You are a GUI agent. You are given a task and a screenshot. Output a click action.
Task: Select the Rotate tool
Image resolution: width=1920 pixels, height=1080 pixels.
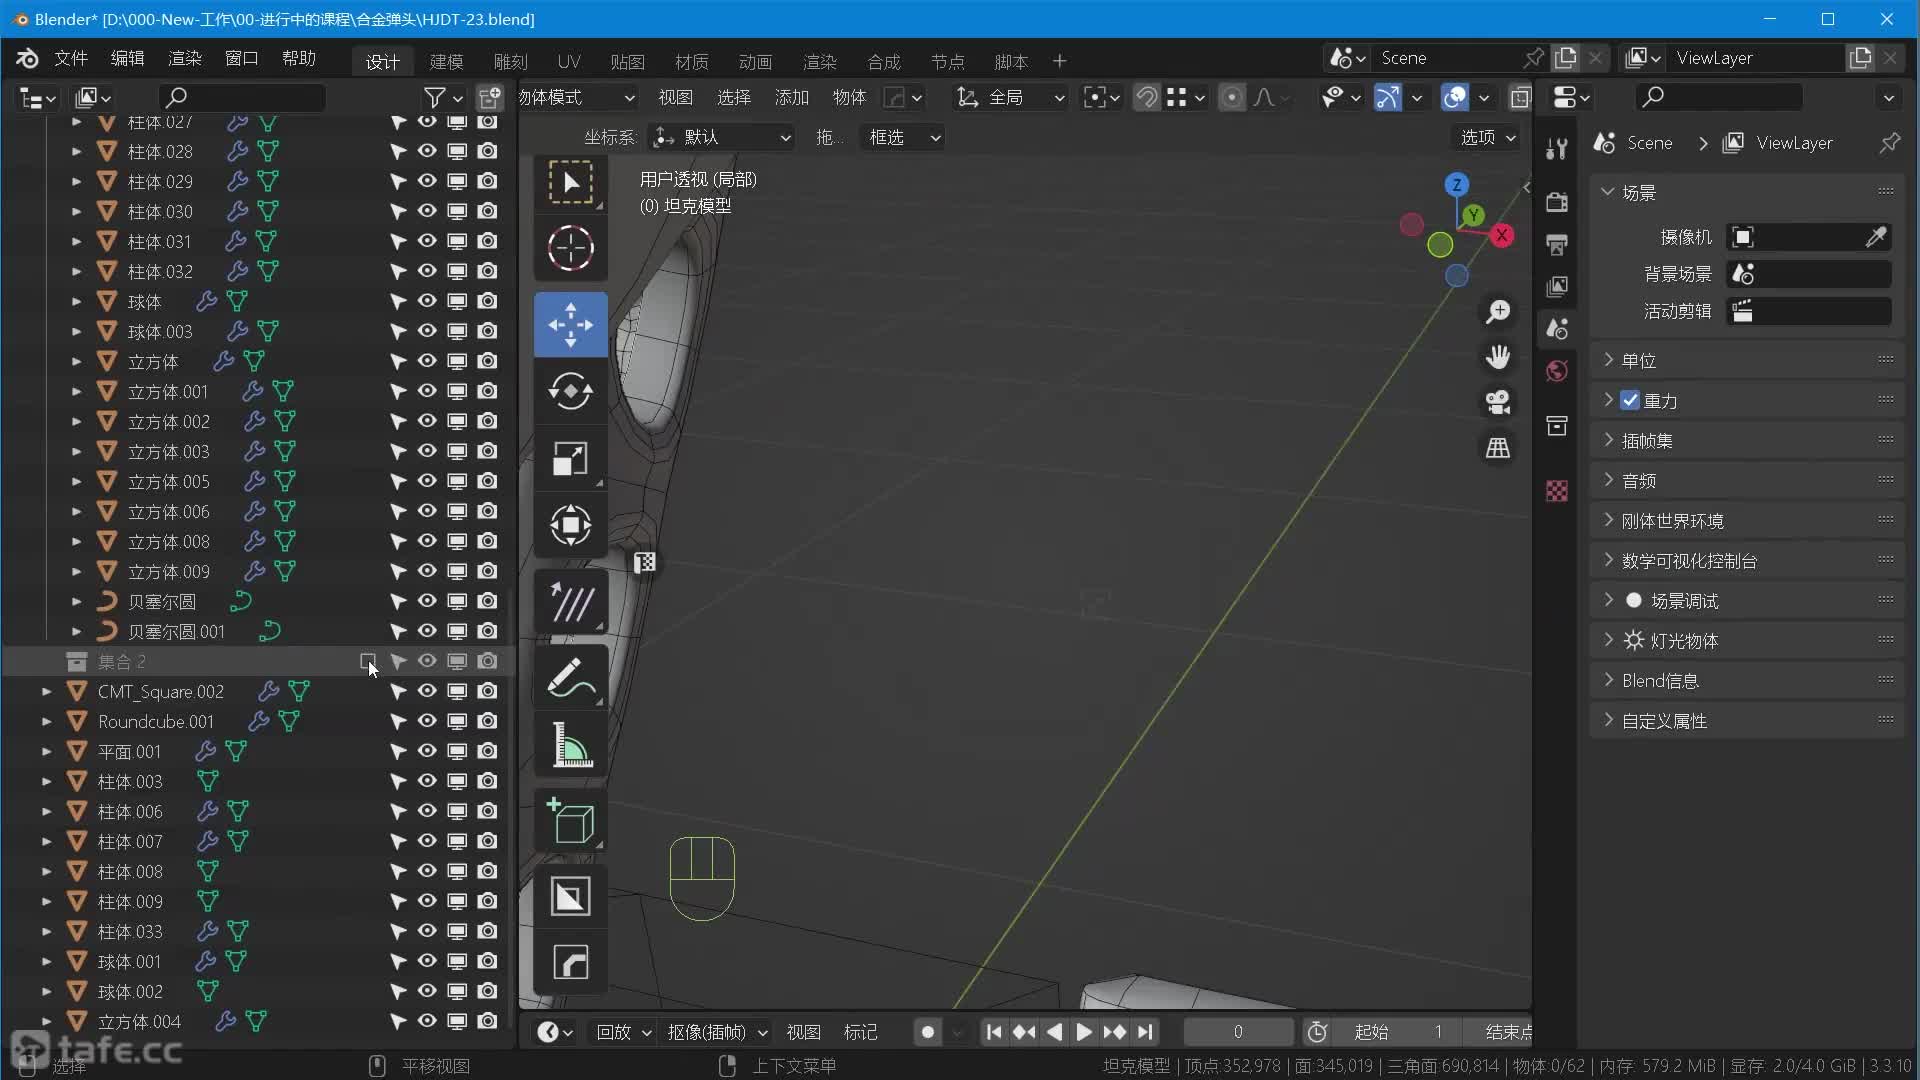pyautogui.click(x=570, y=391)
